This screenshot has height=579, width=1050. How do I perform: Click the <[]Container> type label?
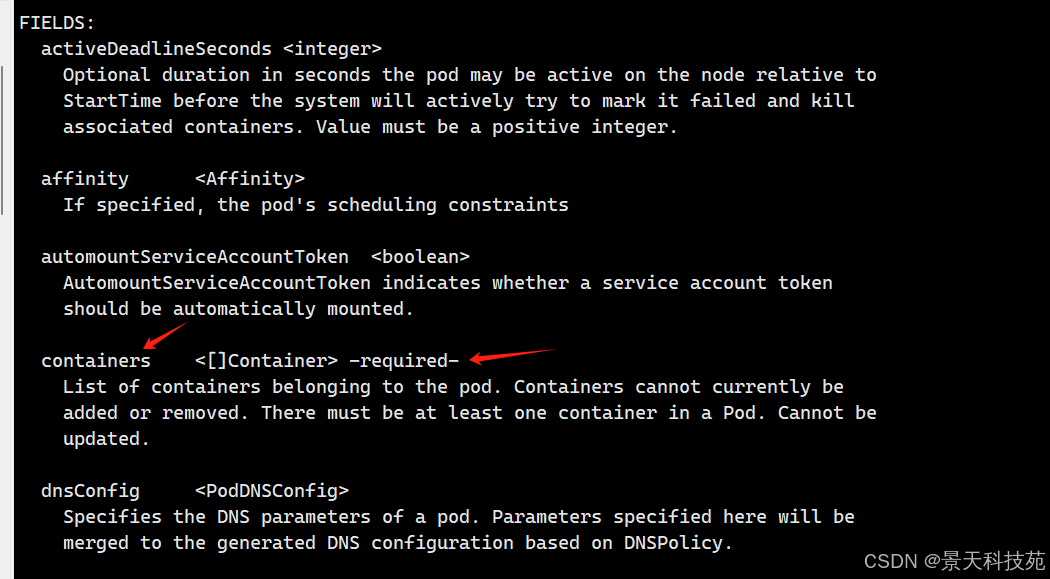pos(266,361)
